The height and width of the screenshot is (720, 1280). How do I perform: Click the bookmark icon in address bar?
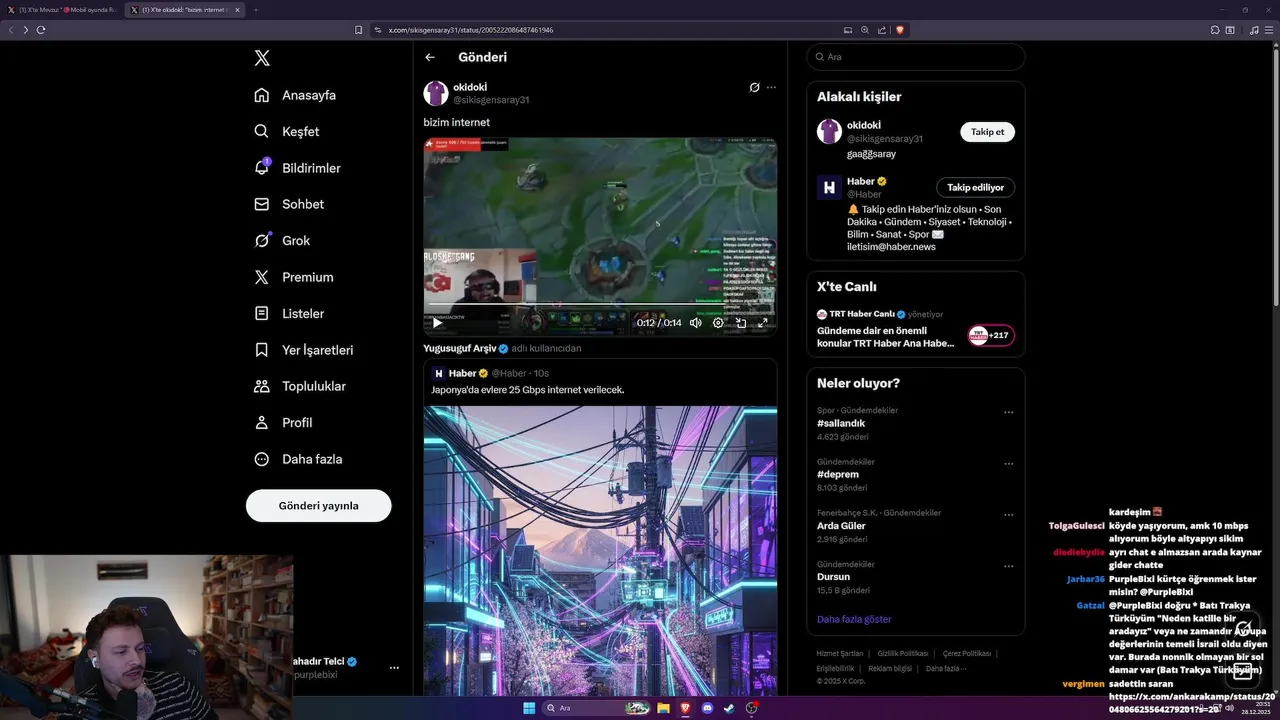[359, 30]
